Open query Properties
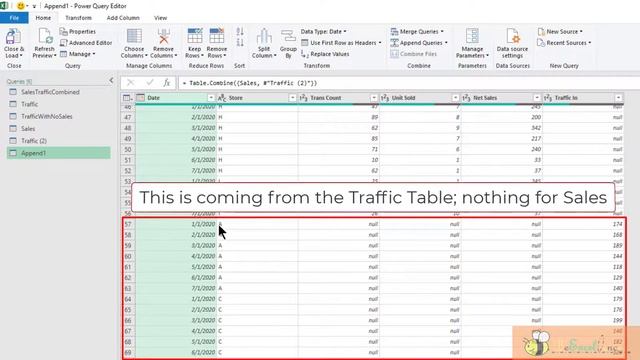 [x=78, y=31]
